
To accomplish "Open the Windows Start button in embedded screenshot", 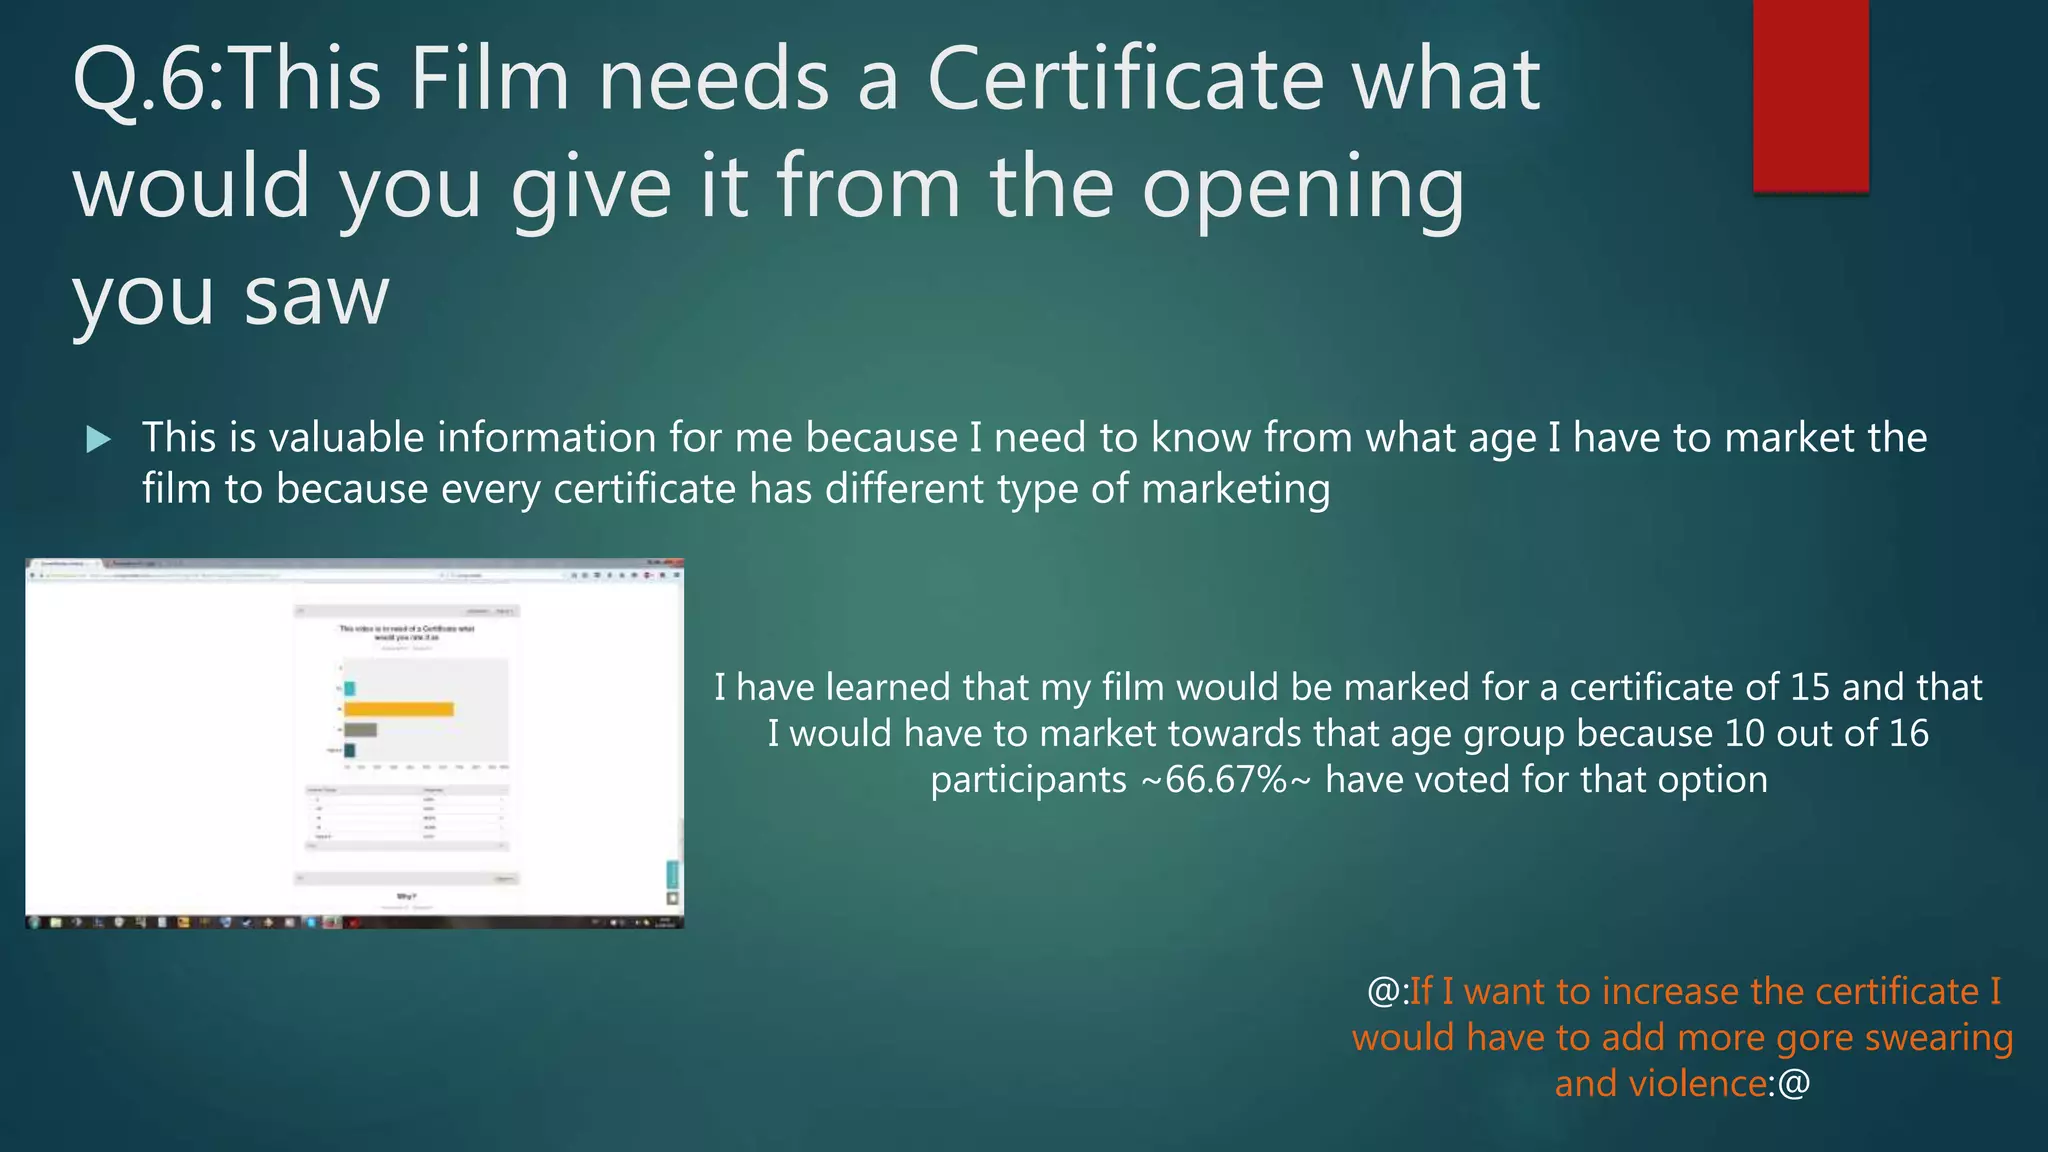I will (35, 922).
